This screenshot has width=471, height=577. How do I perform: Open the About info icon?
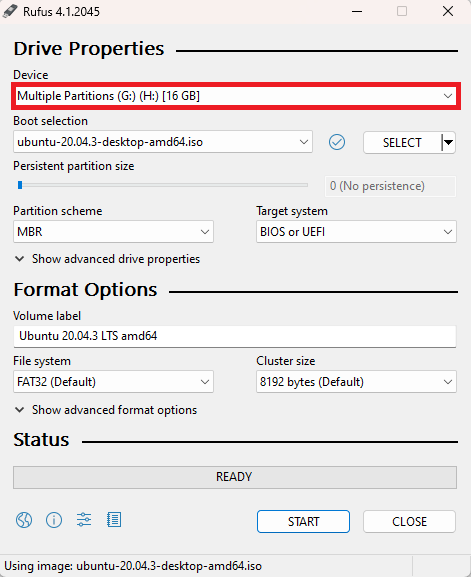54,520
